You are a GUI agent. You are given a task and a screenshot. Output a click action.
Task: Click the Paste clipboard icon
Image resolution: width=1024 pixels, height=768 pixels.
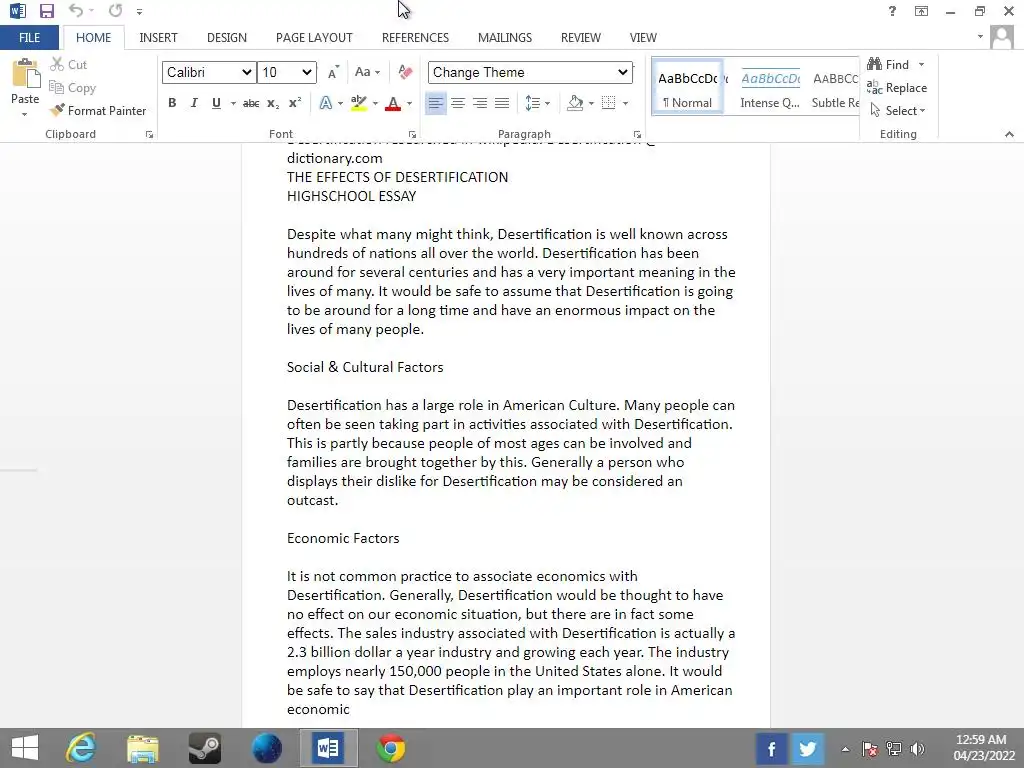point(25,73)
